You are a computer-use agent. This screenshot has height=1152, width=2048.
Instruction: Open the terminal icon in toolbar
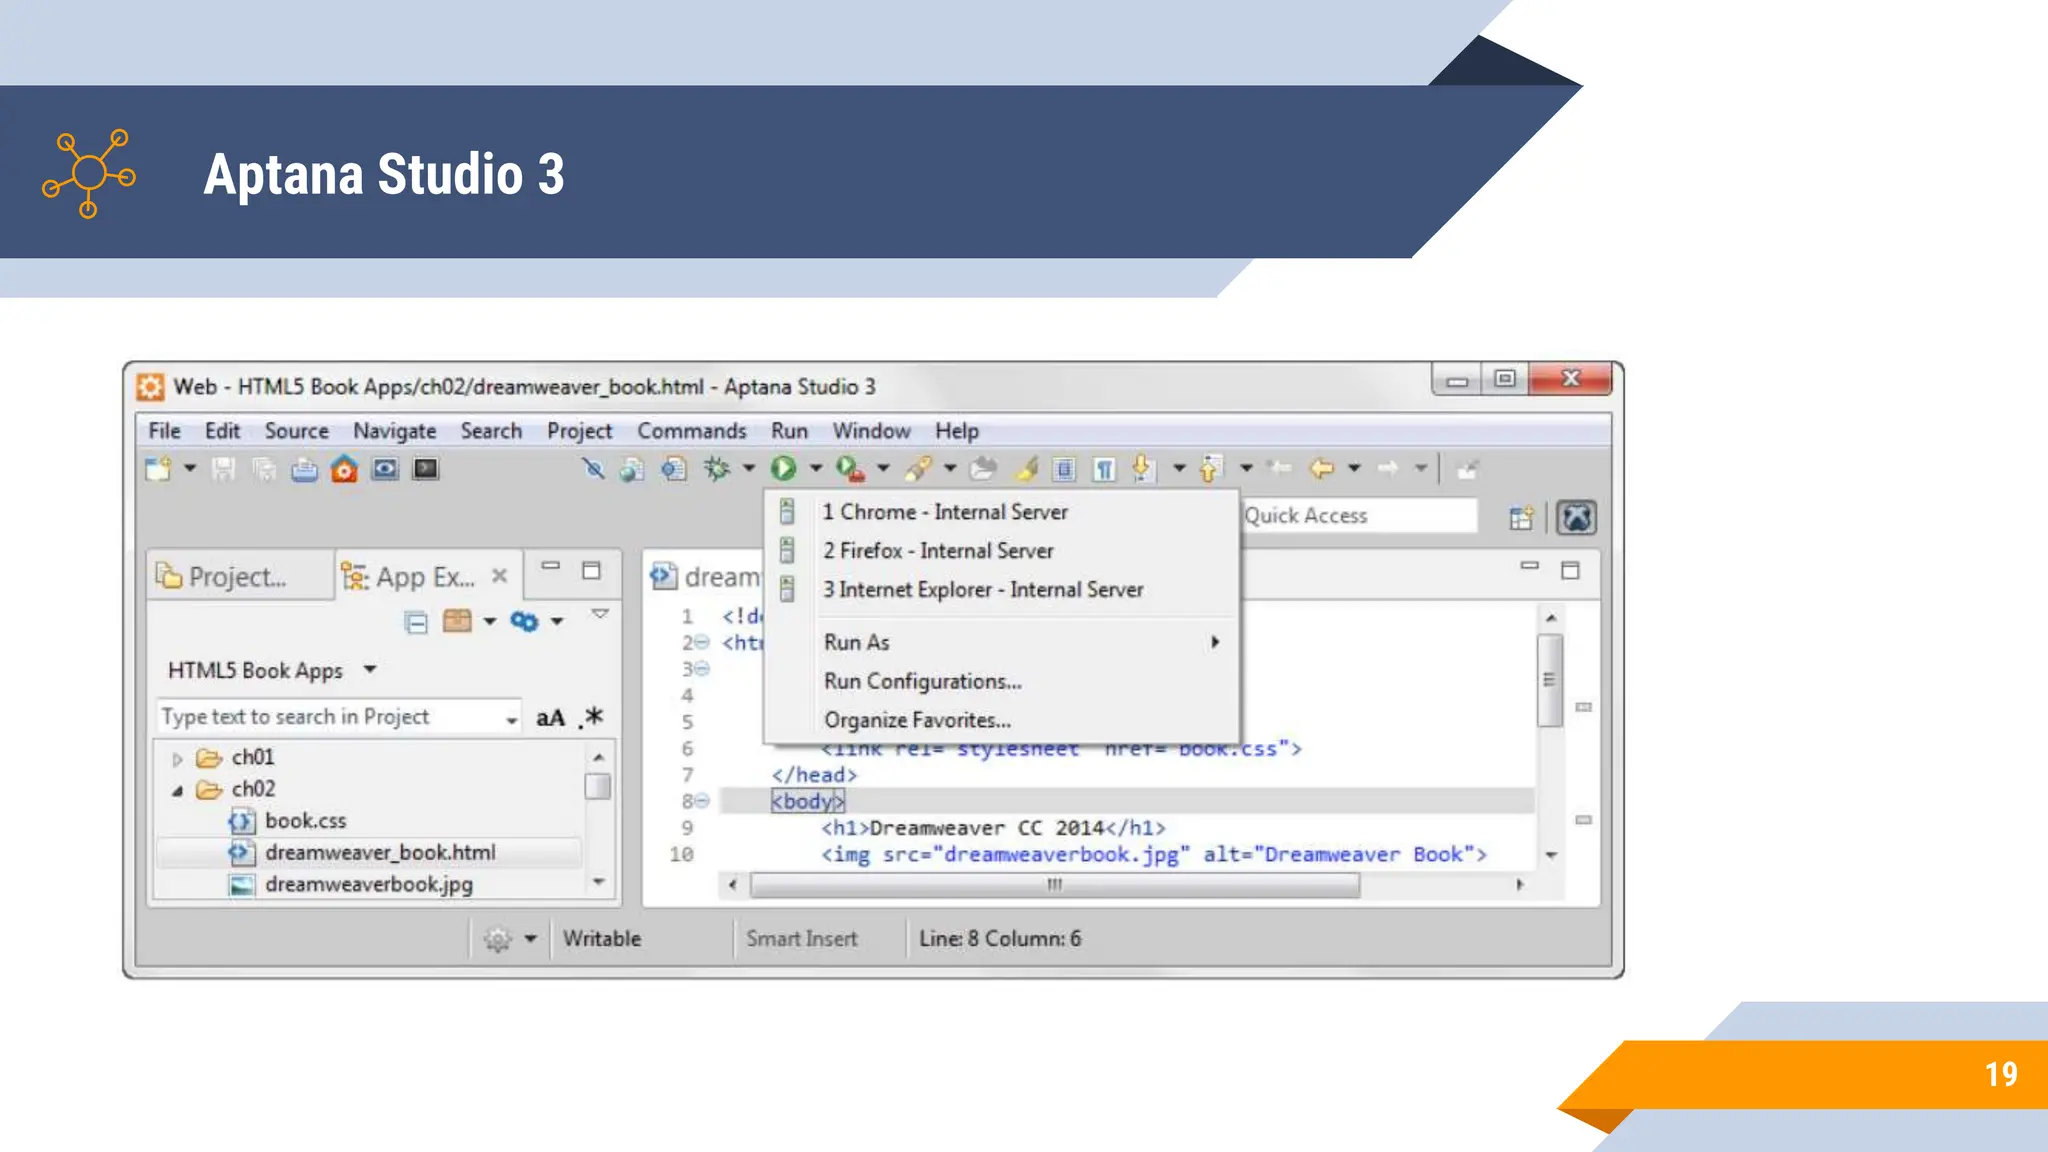pyautogui.click(x=426, y=469)
